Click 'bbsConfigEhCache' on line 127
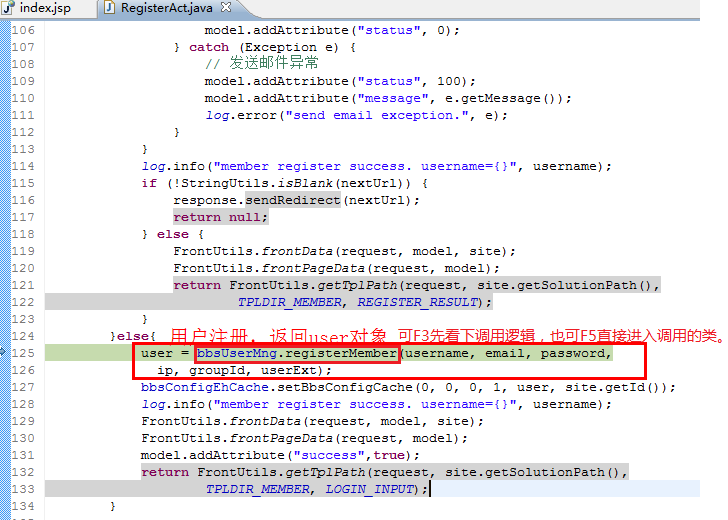Image resolution: width=728 pixels, height=520 pixels. 205,387
